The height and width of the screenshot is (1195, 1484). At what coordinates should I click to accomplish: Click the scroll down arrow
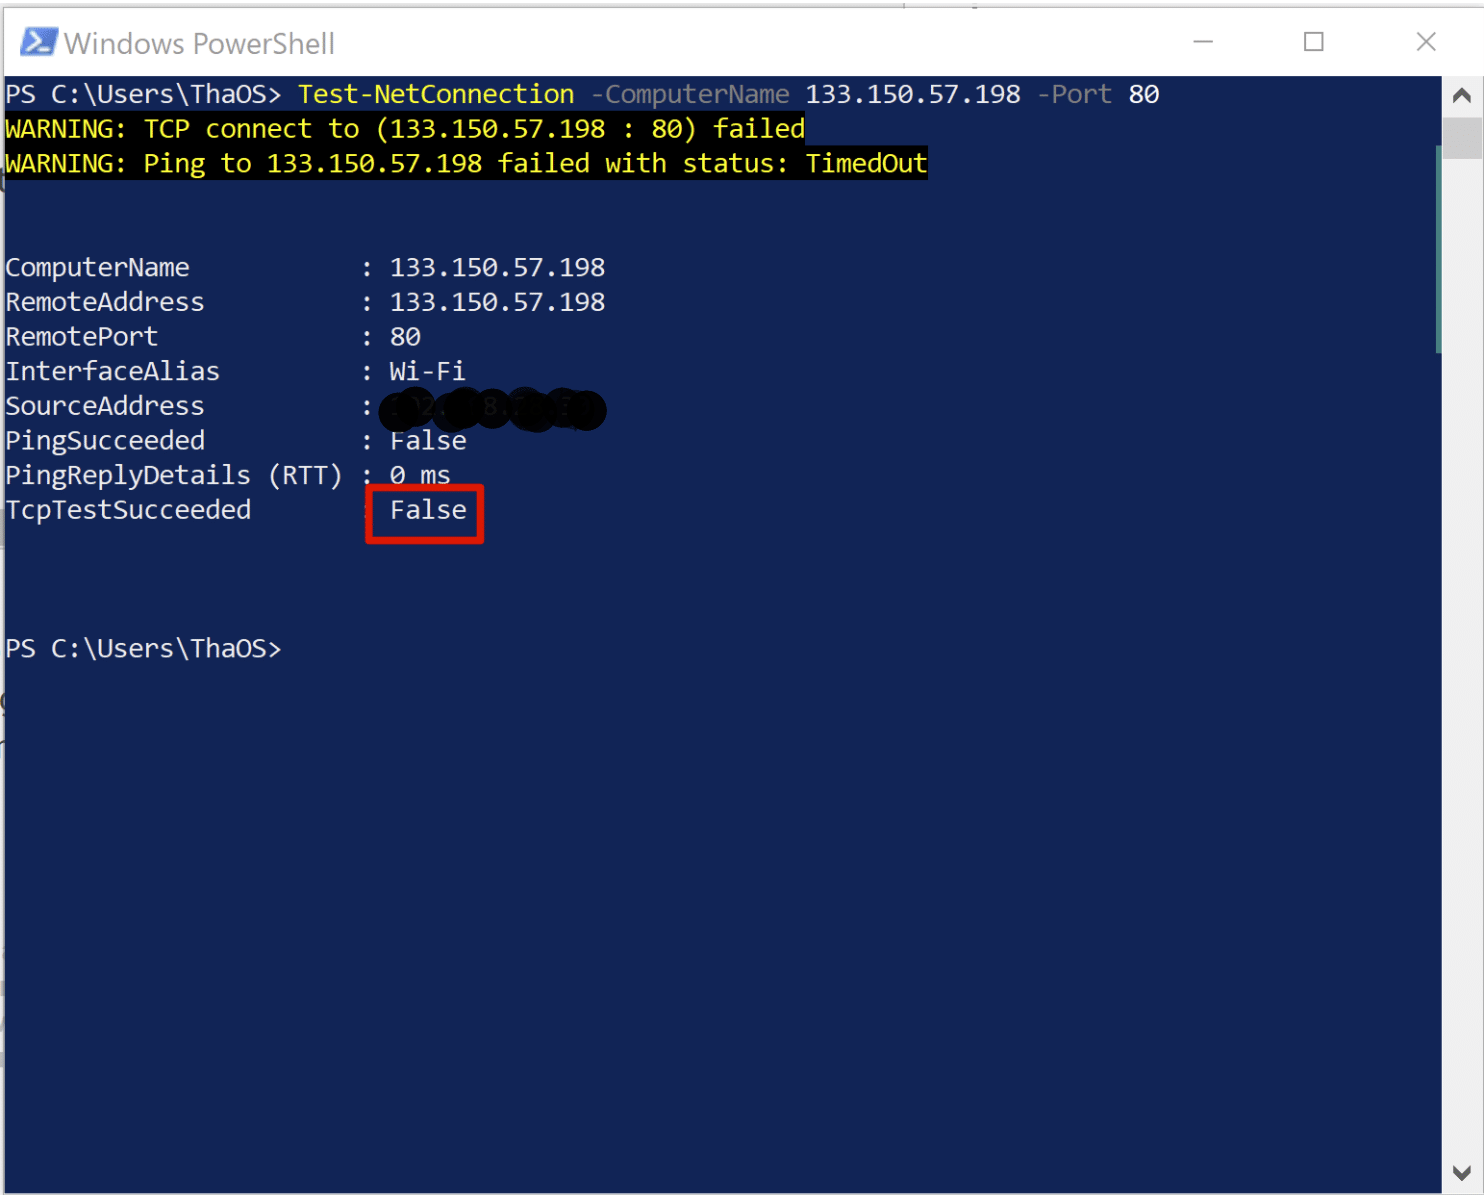(x=1461, y=1172)
